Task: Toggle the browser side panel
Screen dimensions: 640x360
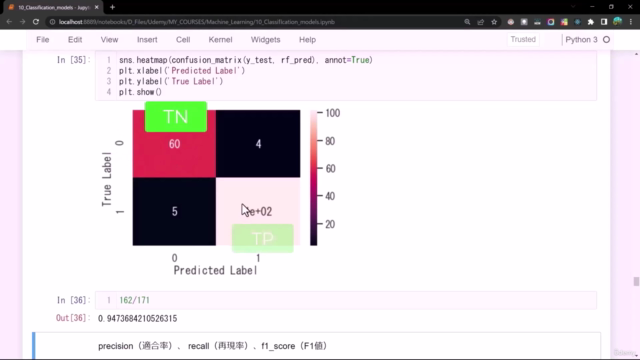Action: pos(604,22)
